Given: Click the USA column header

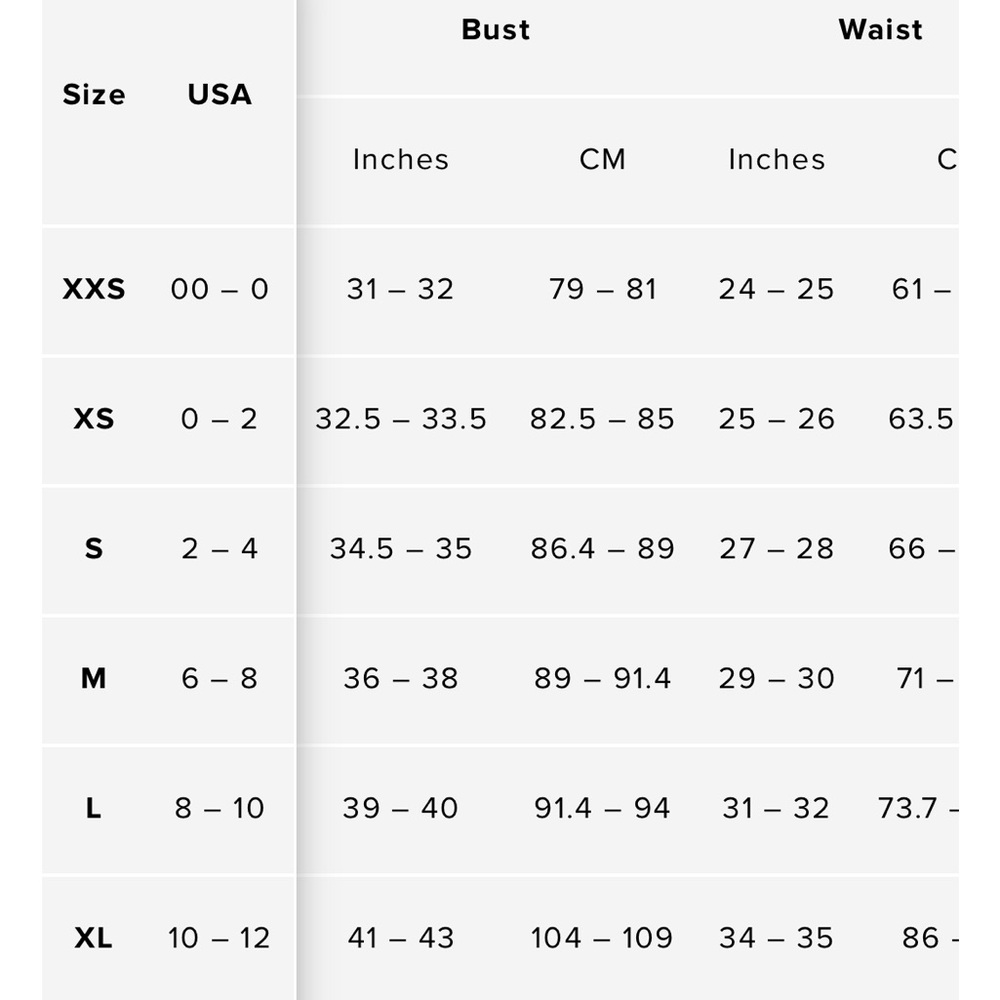Looking at the screenshot, I should [x=219, y=95].
